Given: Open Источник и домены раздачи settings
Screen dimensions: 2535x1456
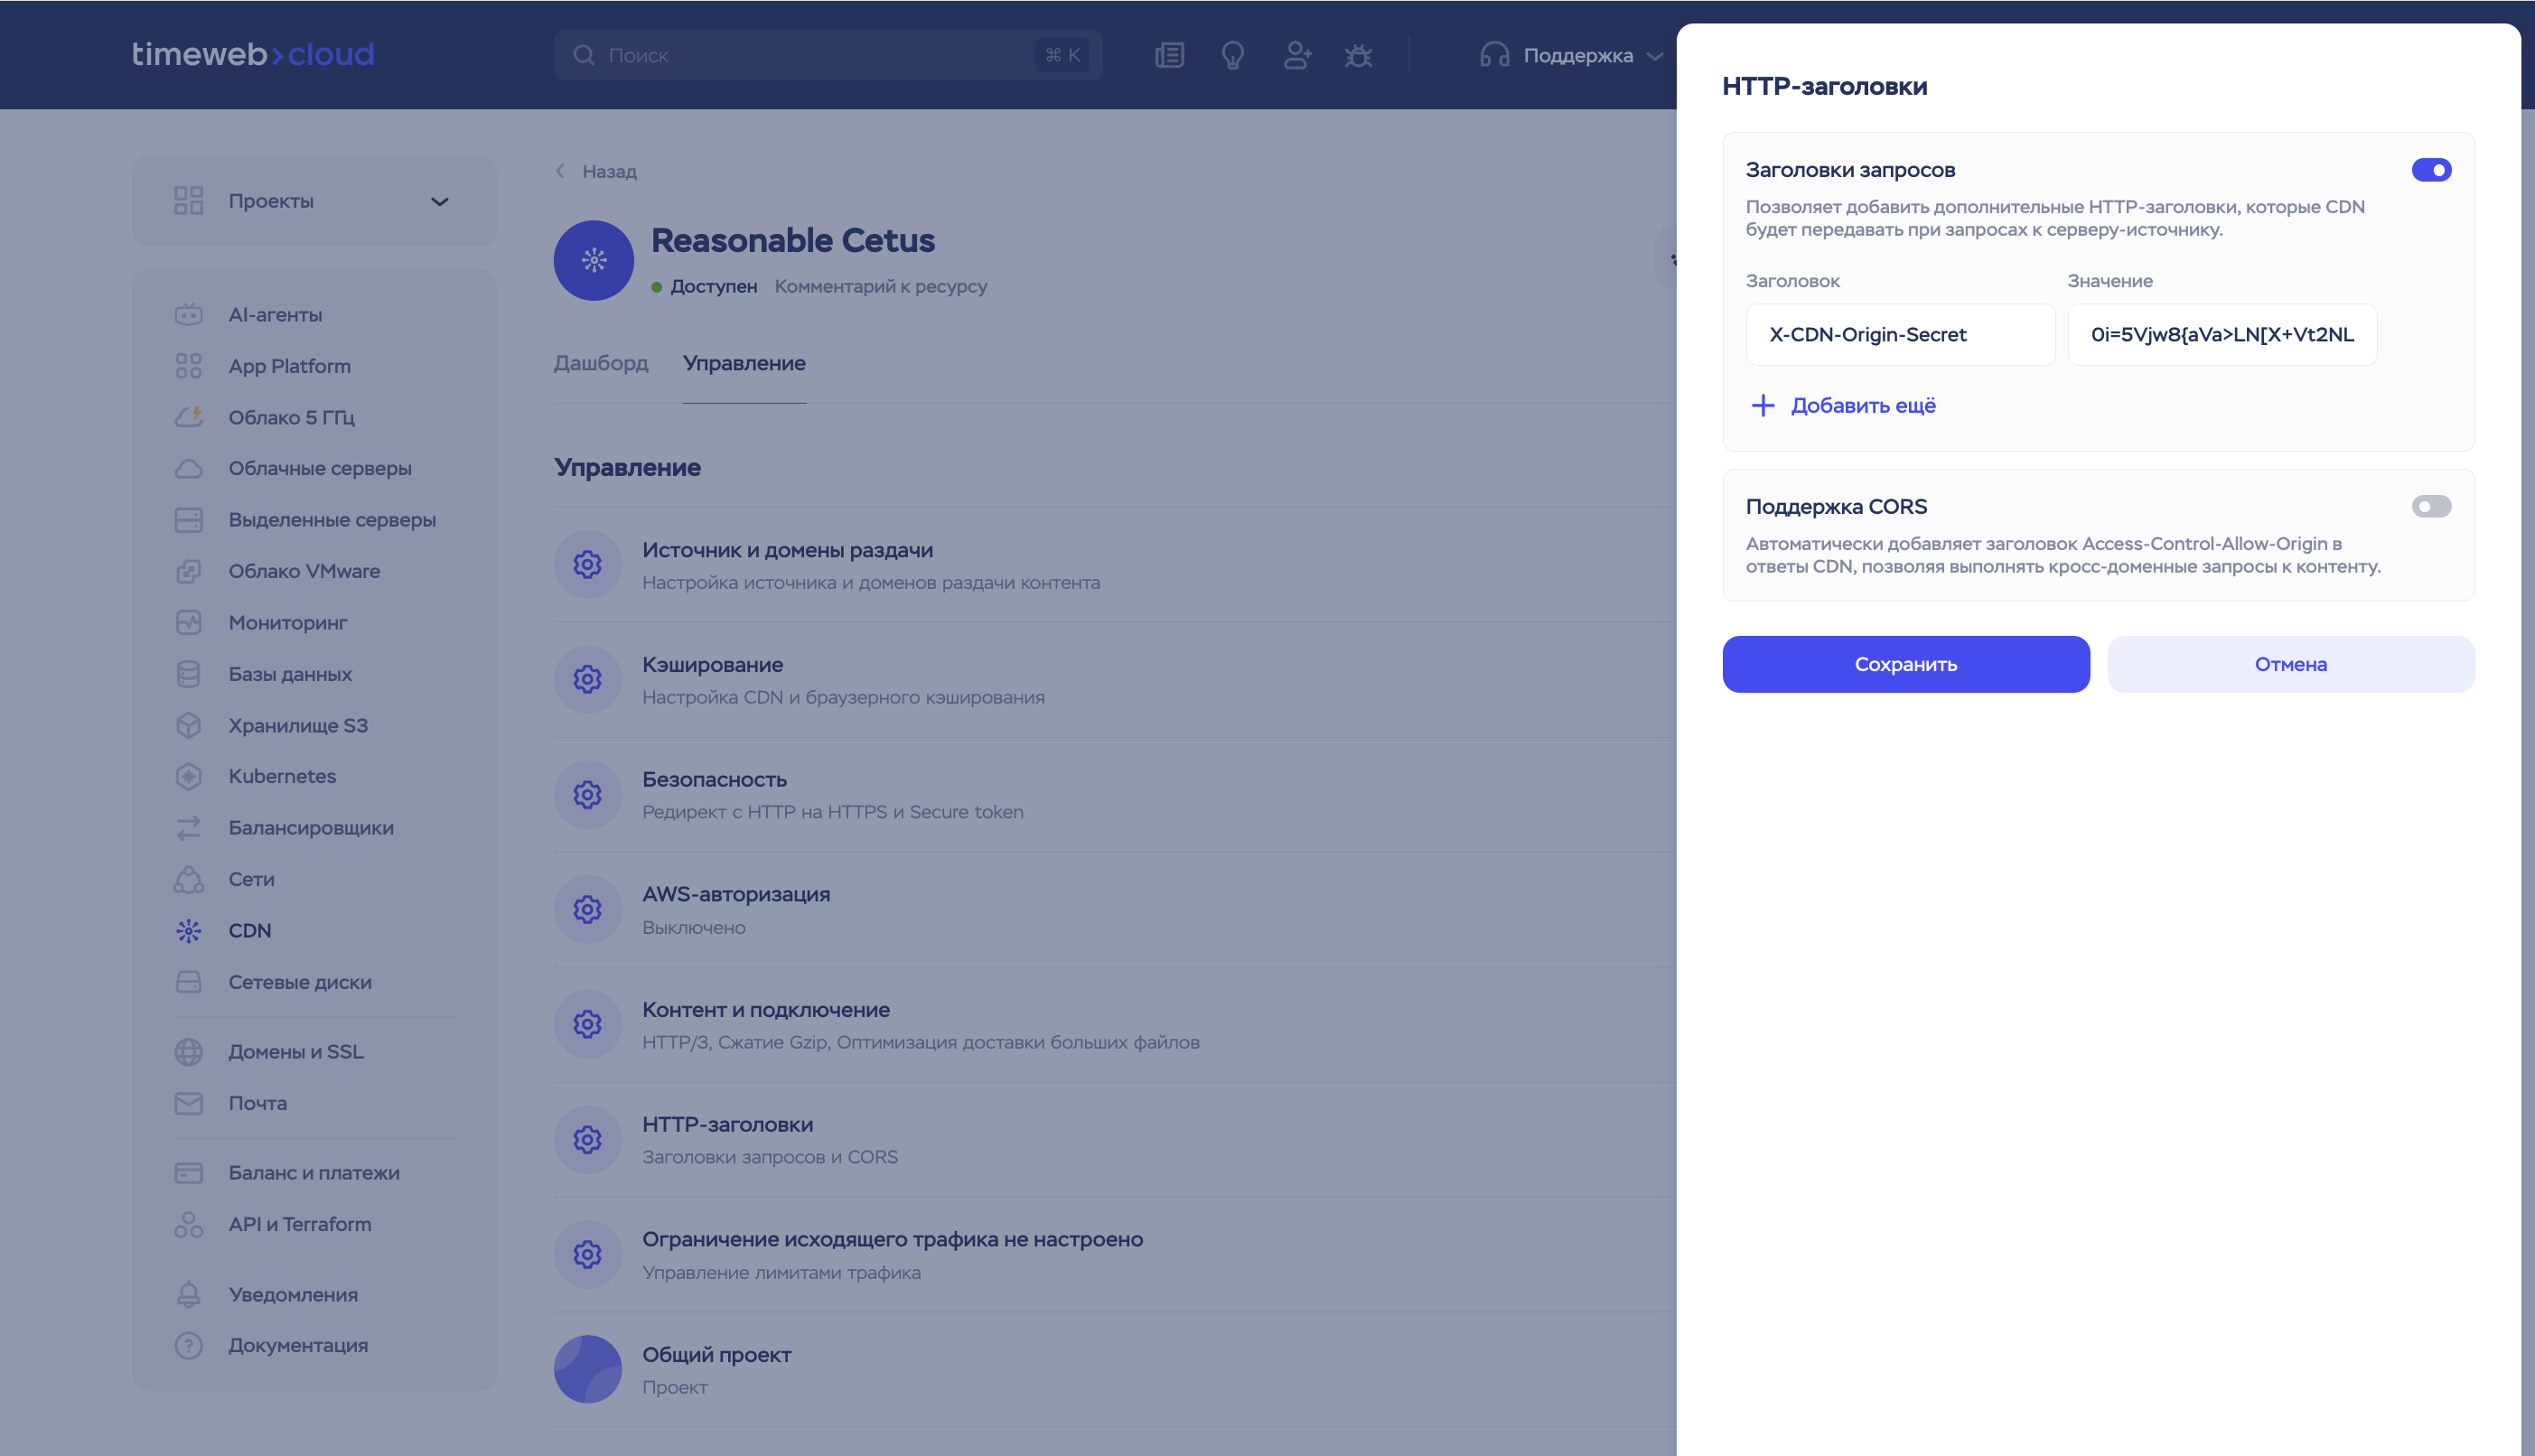Looking at the screenshot, I should coord(1114,565).
